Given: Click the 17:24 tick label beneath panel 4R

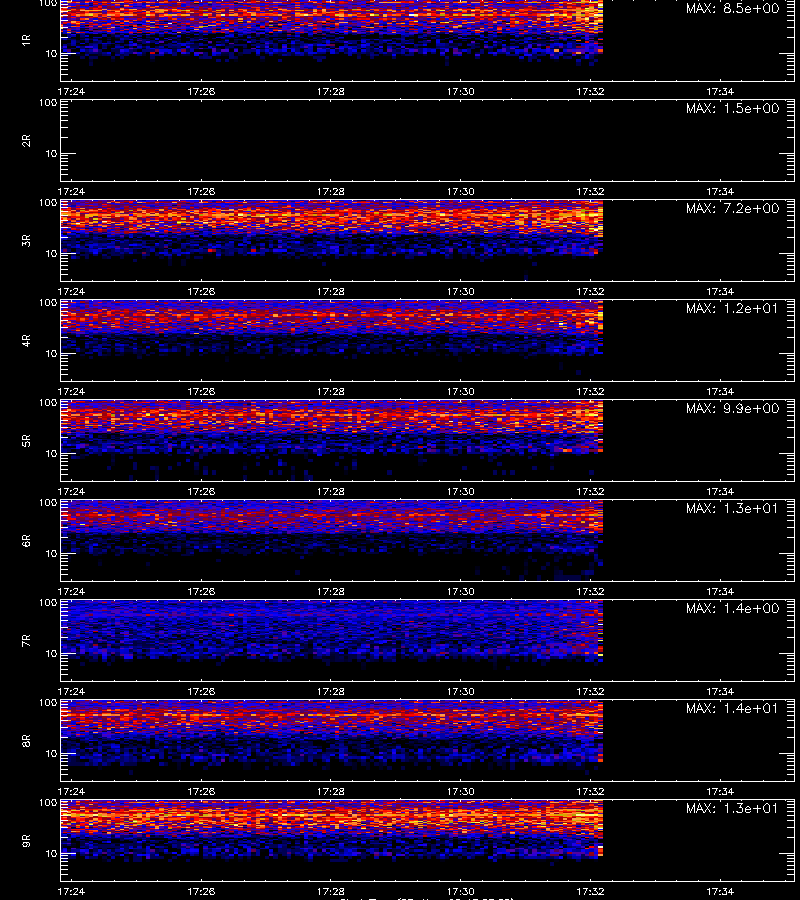Looking at the screenshot, I should coord(71,391).
